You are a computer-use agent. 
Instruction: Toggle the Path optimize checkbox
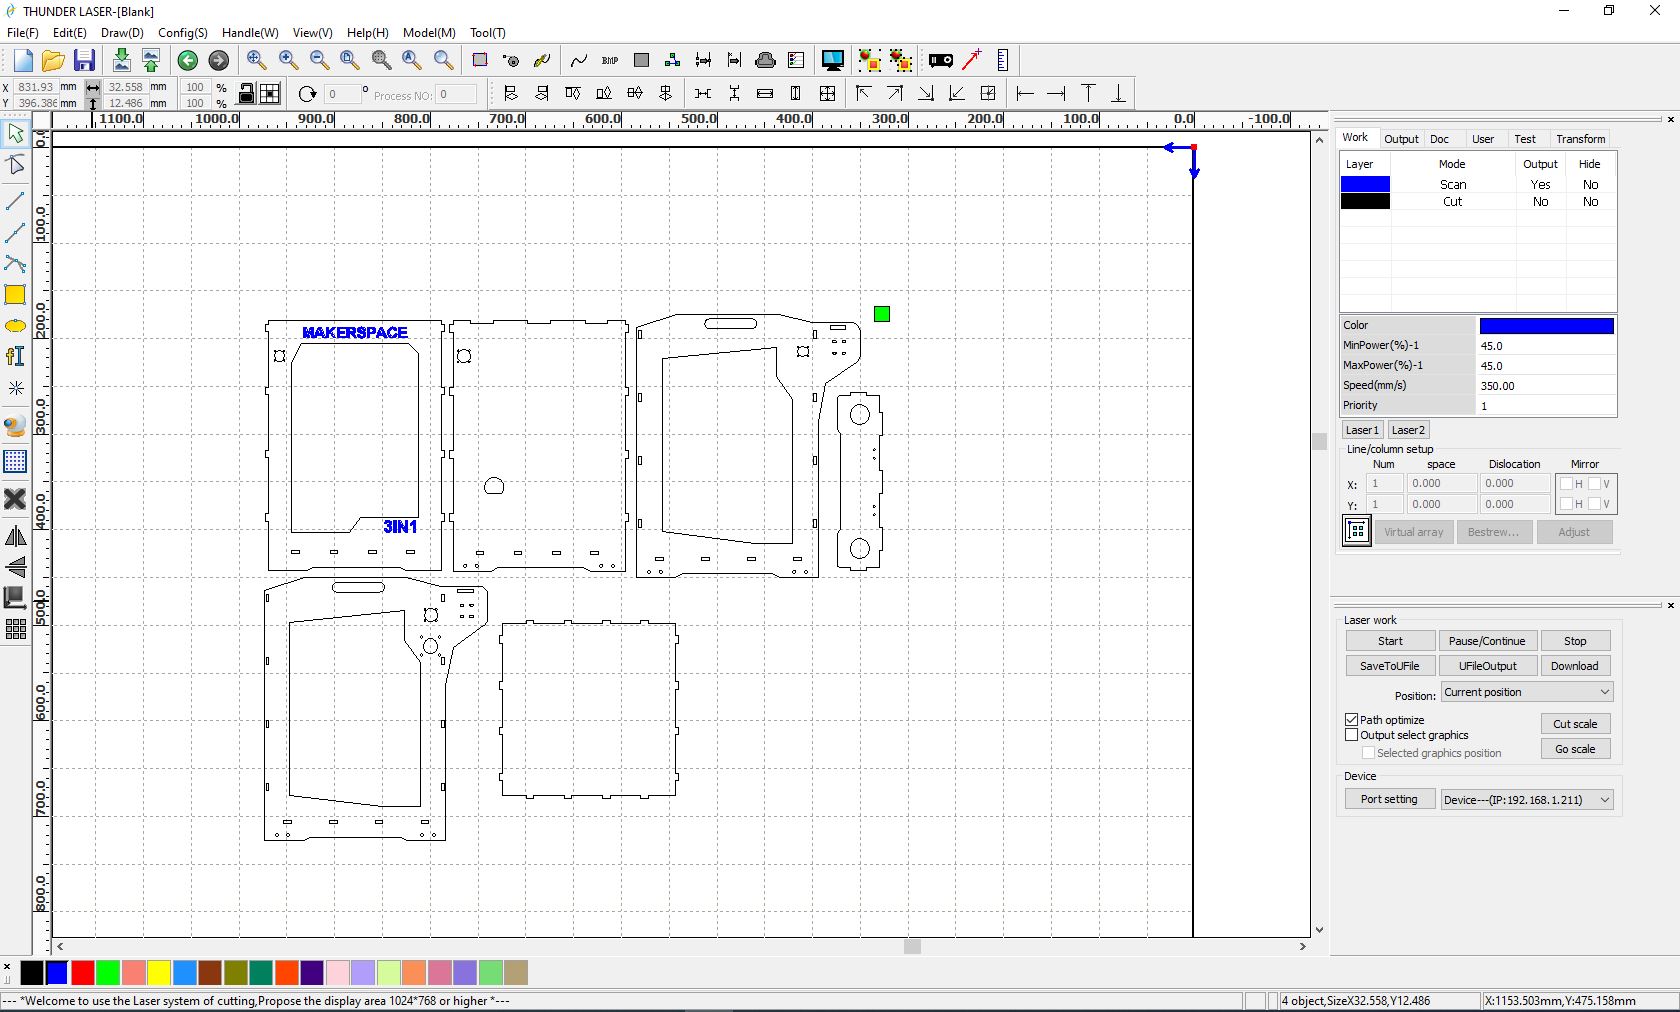1352,720
